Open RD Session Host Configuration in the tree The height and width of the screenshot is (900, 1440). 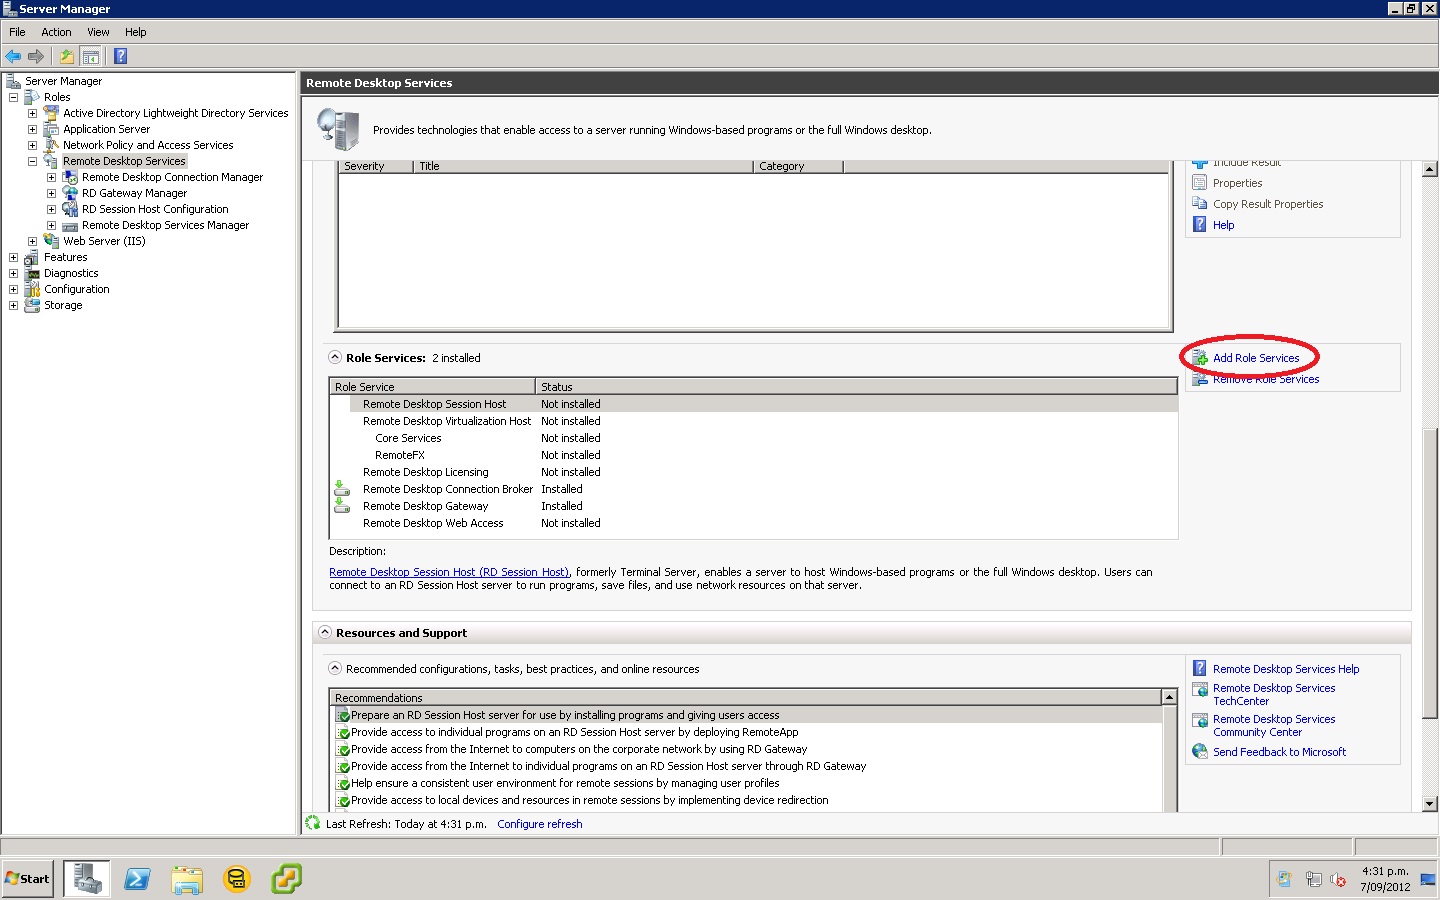[x=153, y=209]
